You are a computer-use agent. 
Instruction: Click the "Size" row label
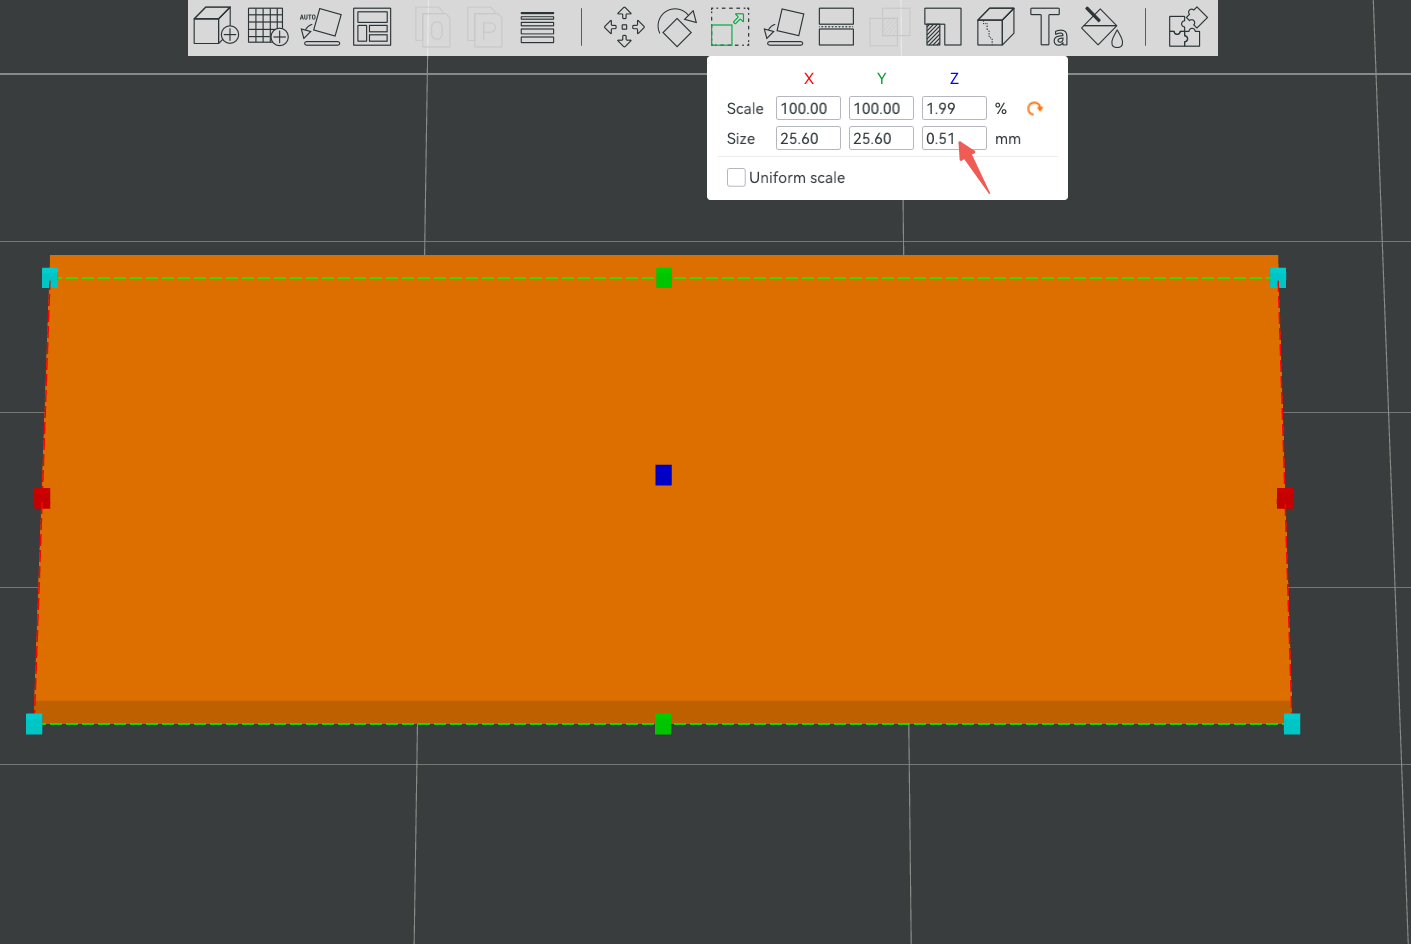point(741,138)
